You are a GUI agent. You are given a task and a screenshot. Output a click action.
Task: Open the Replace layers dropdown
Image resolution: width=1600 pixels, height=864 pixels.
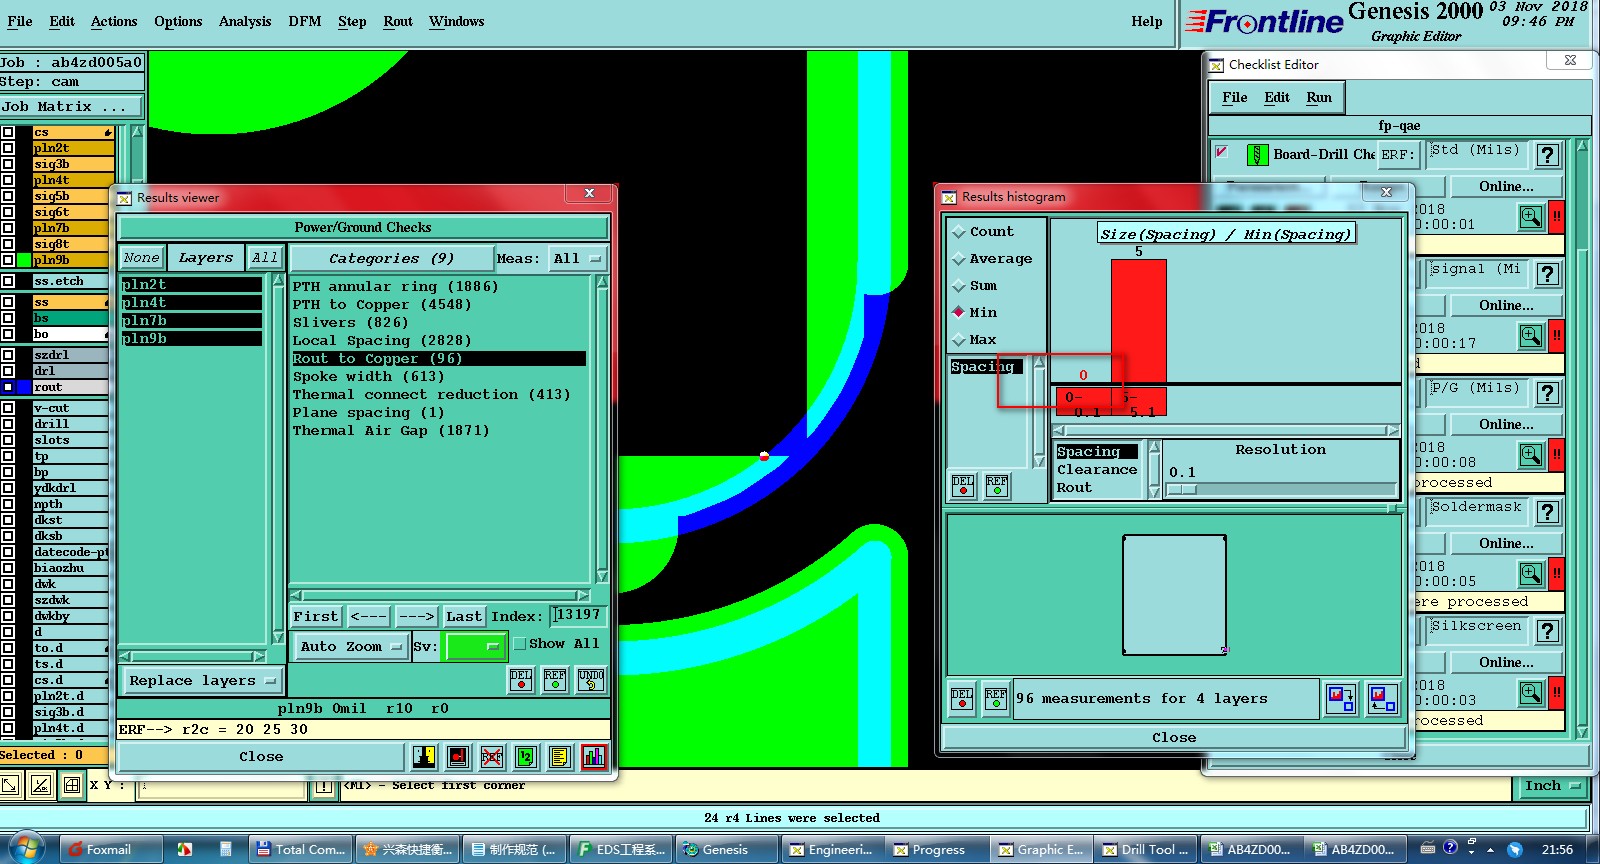pyautogui.click(x=202, y=681)
